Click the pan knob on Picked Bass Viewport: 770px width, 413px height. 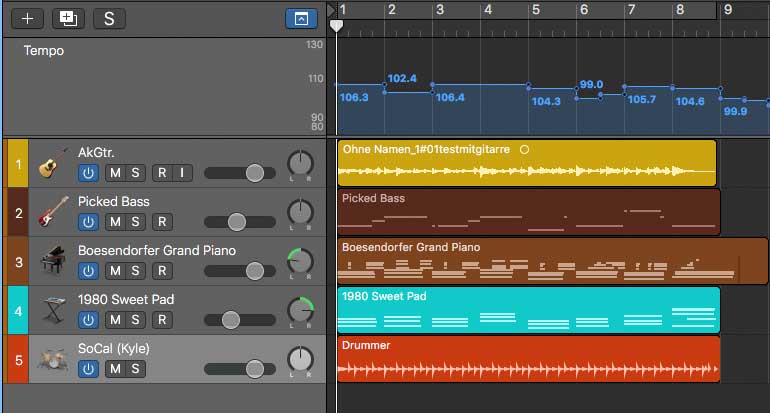[300, 213]
